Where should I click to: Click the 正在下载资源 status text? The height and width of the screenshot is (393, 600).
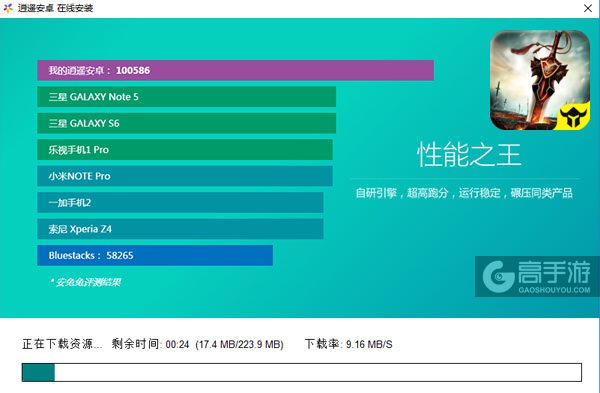click(62, 344)
